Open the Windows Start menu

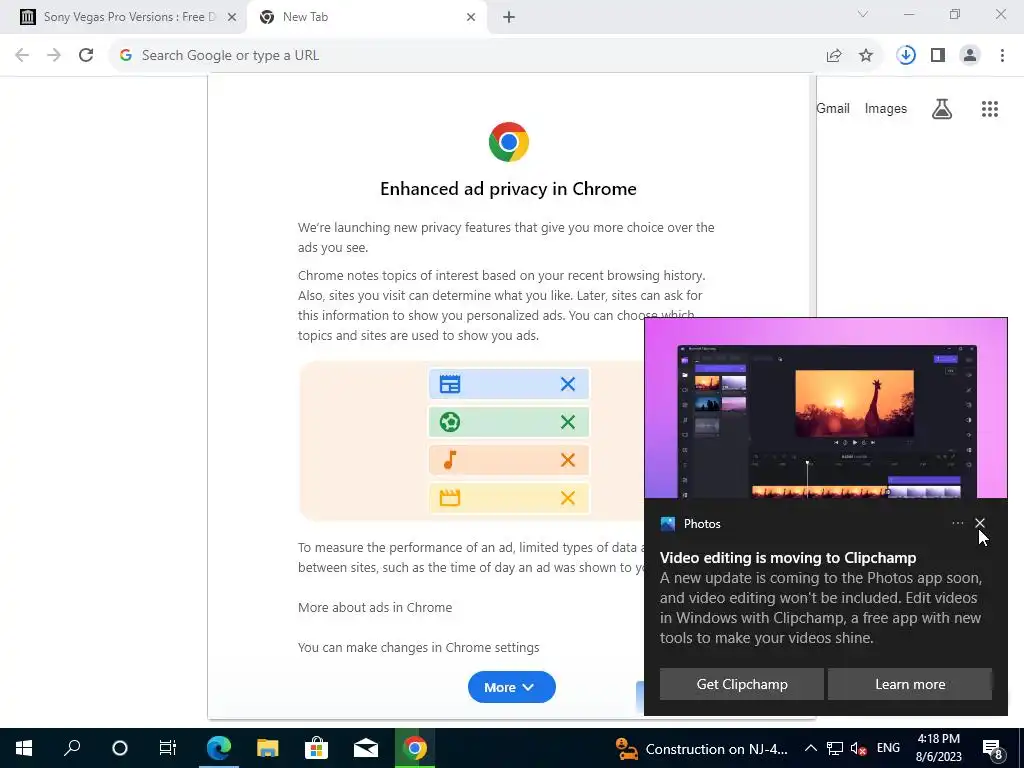click(24, 748)
